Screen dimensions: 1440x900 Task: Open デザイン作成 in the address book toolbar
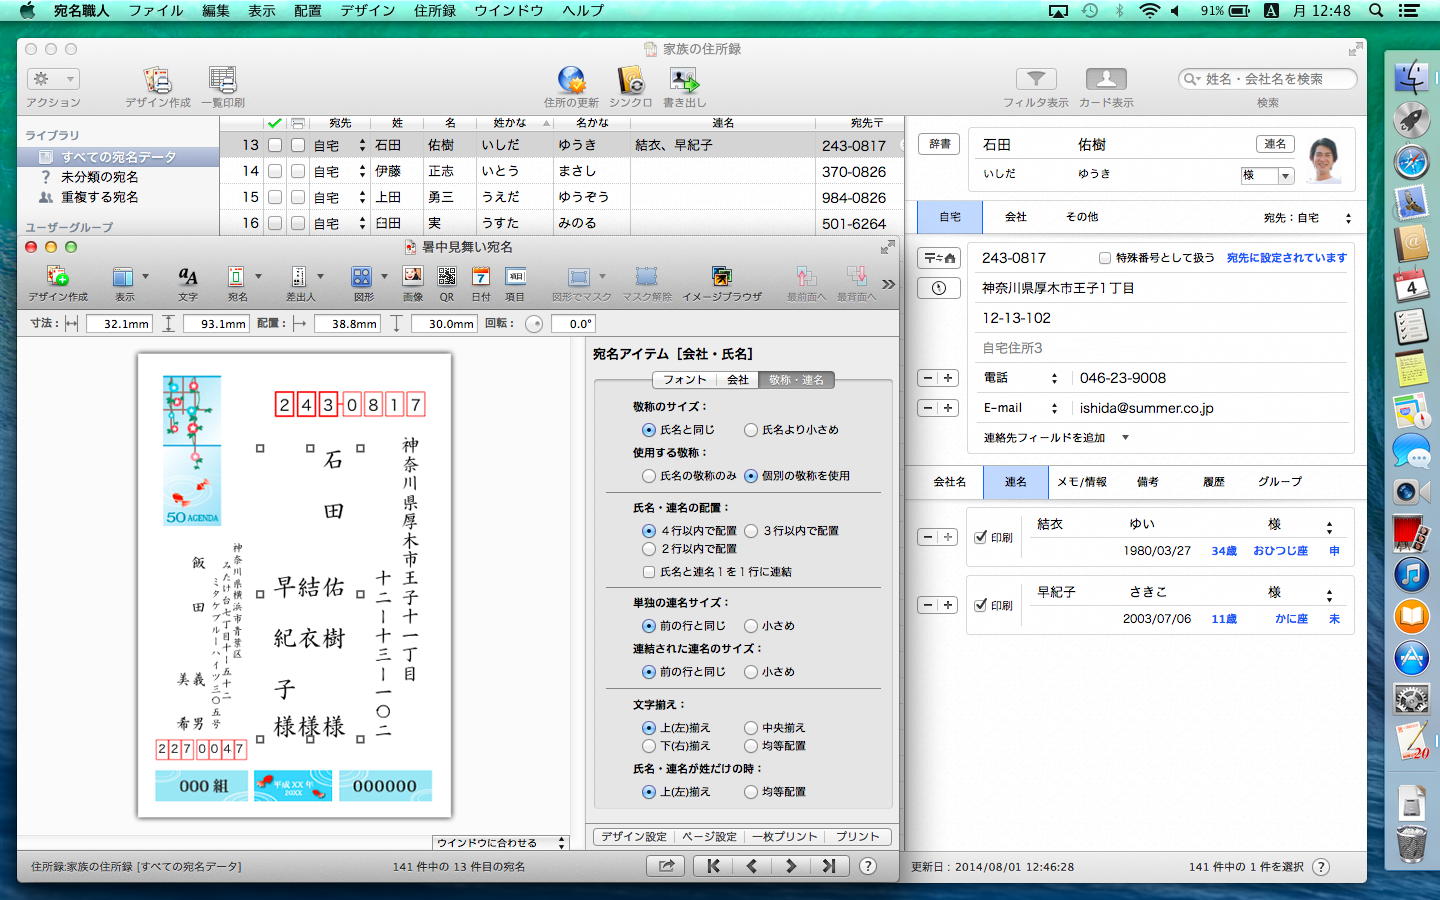pyautogui.click(x=157, y=80)
